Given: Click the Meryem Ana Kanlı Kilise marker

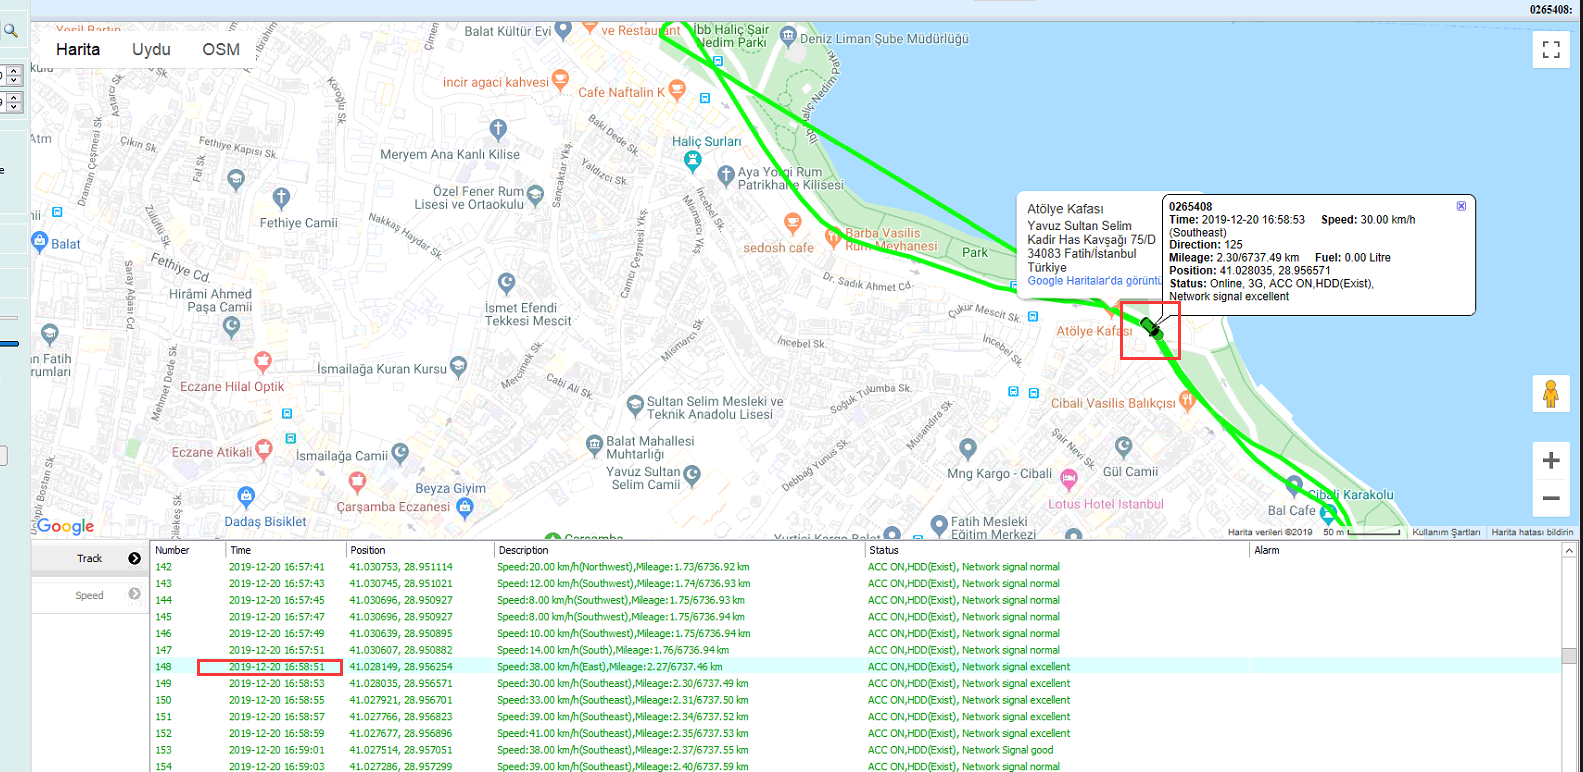Looking at the screenshot, I should click(x=498, y=129).
